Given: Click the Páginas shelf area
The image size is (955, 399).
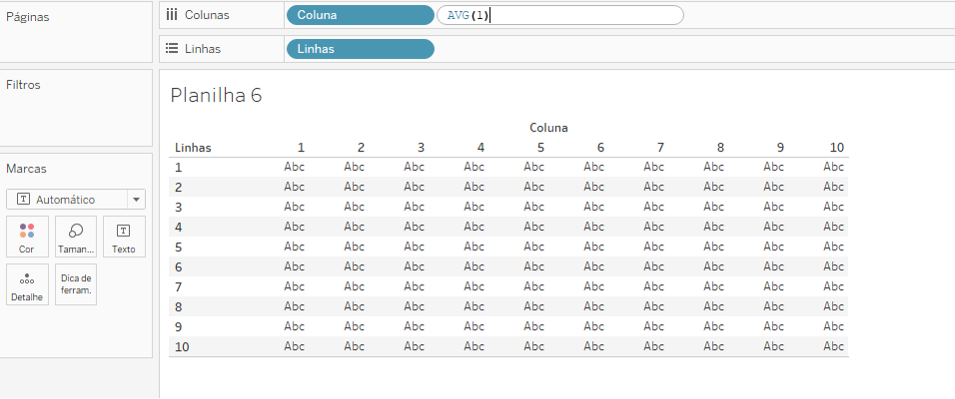Looking at the screenshot, I should pos(76,32).
